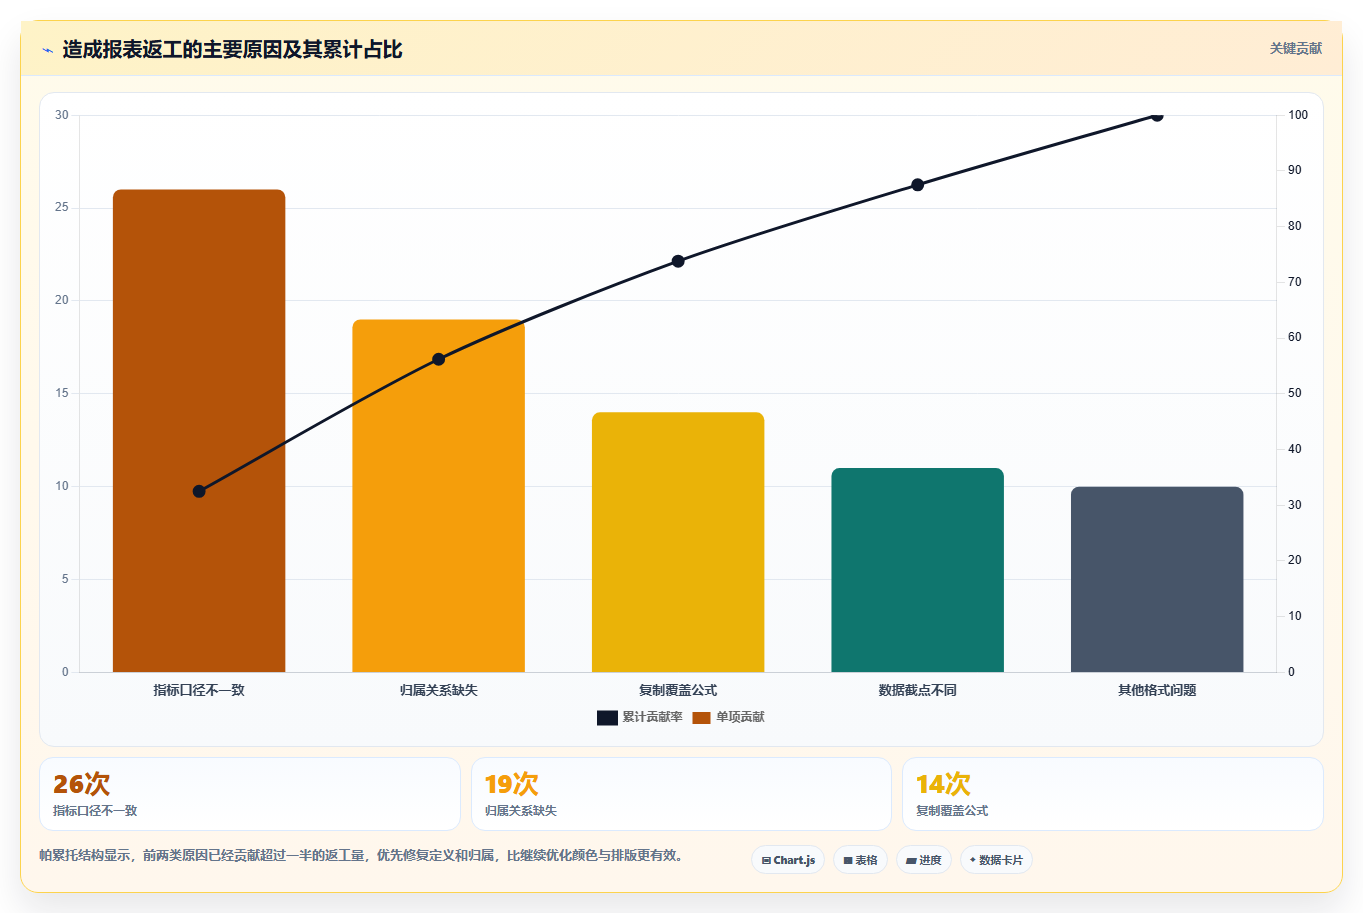Click x-axis label 复制覆盖公式
Image resolution: width=1363 pixels, height=913 pixels.
(x=678, y=690)
